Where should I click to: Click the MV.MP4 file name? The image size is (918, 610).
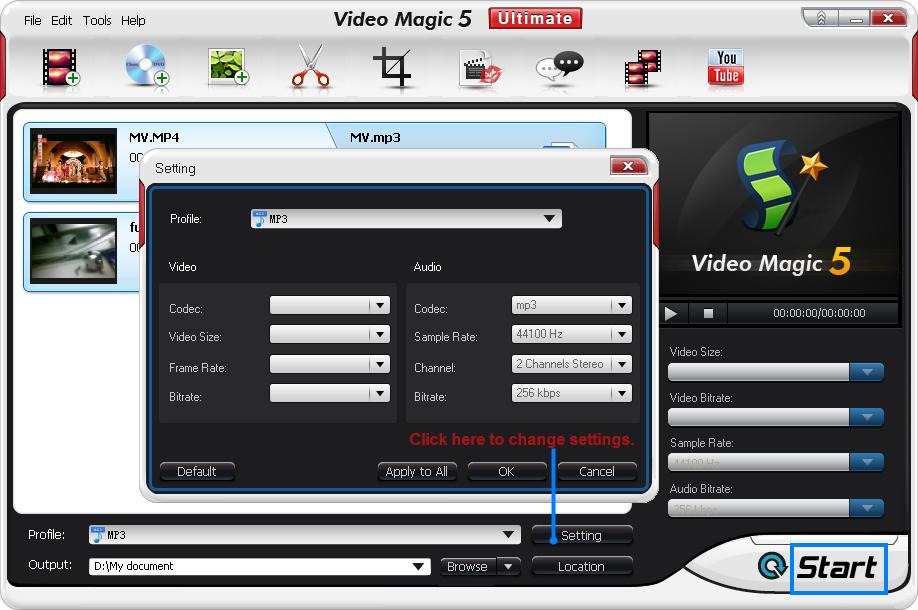(x=154, y=138)
